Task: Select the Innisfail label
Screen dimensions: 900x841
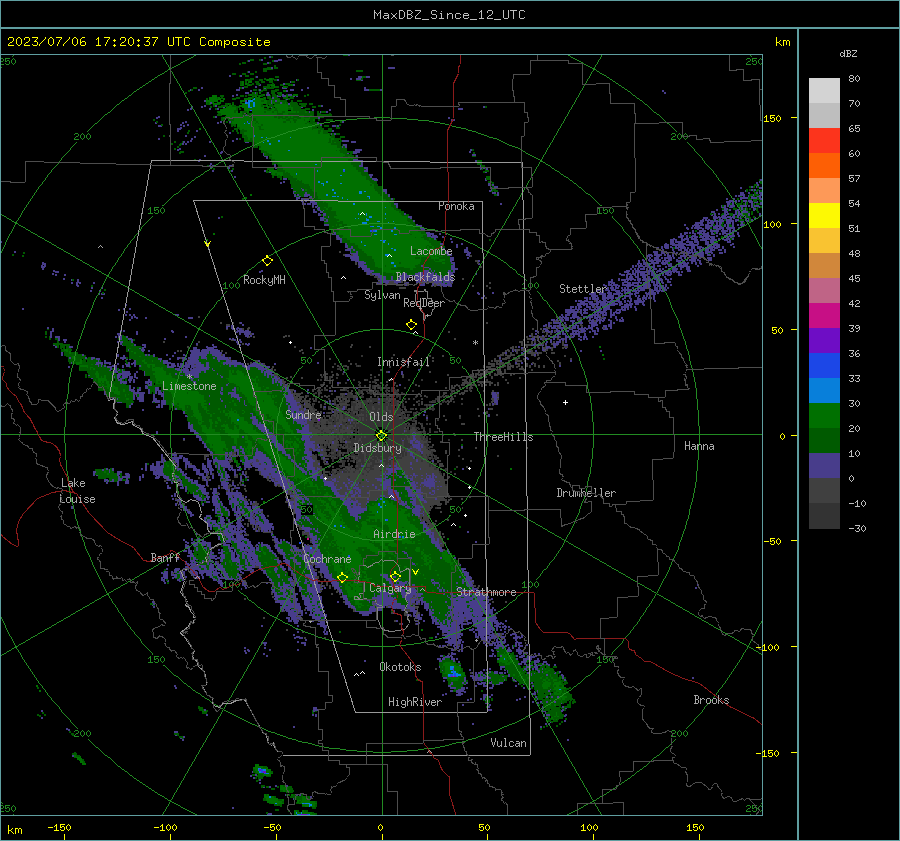Action: (403, 362)
